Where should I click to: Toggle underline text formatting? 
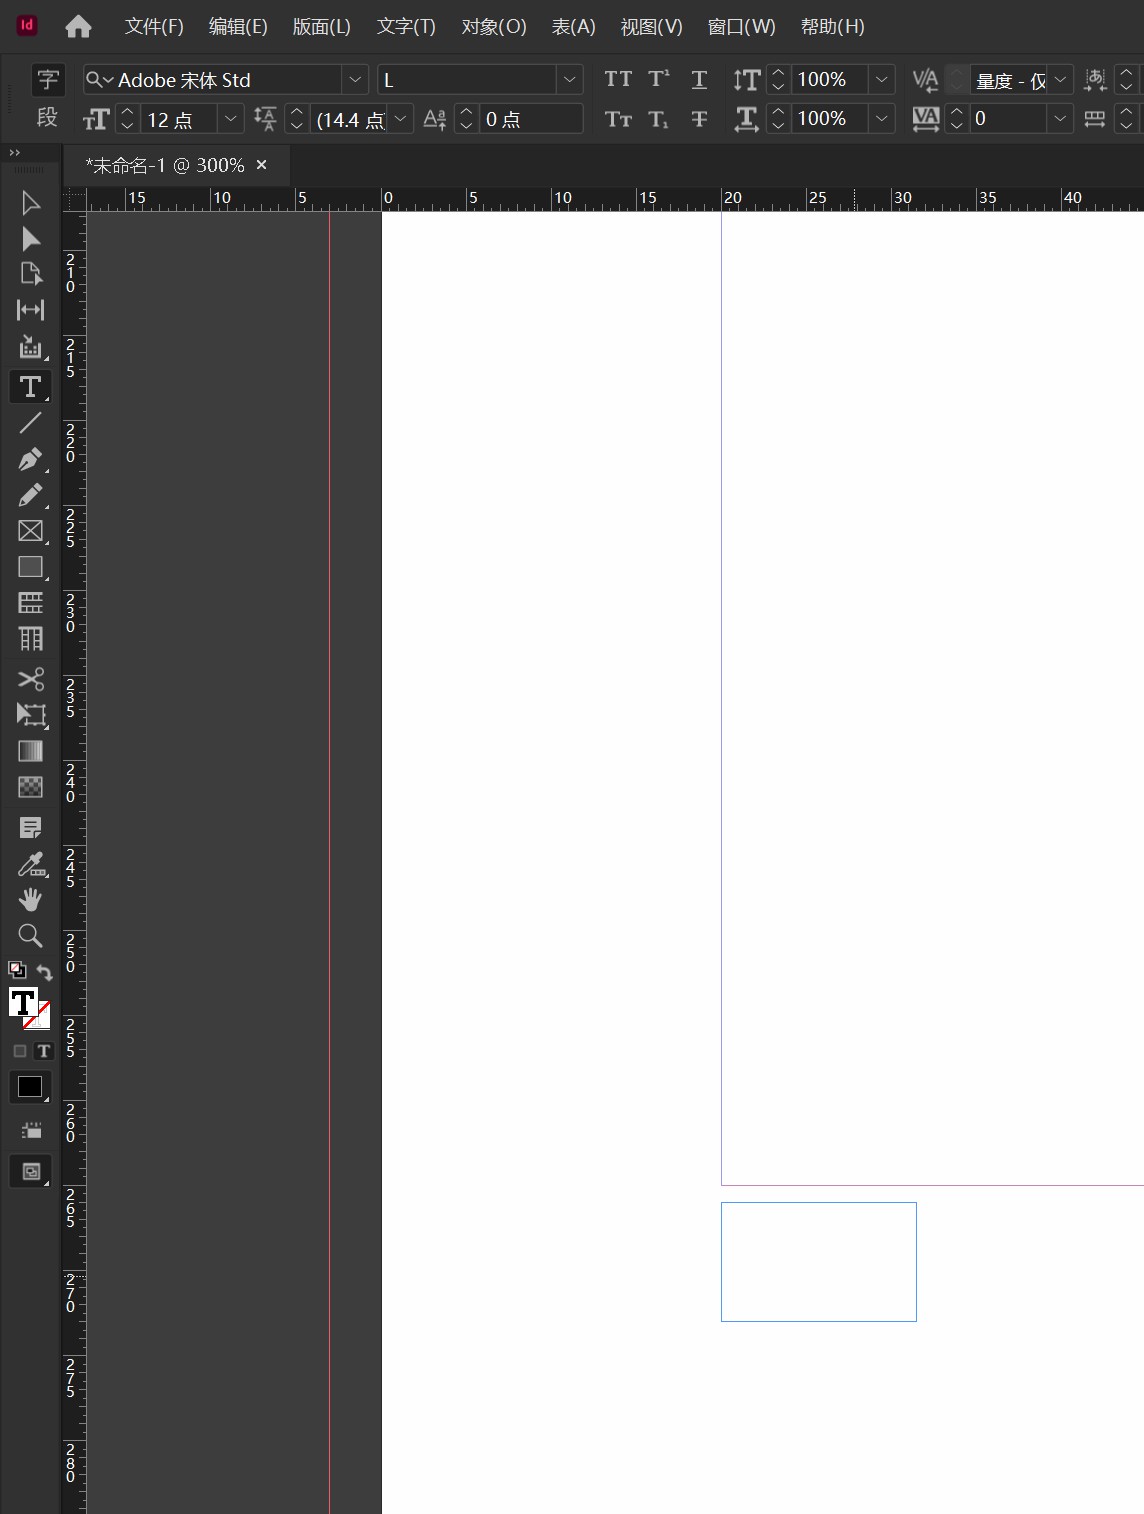(x=699, y=79)
